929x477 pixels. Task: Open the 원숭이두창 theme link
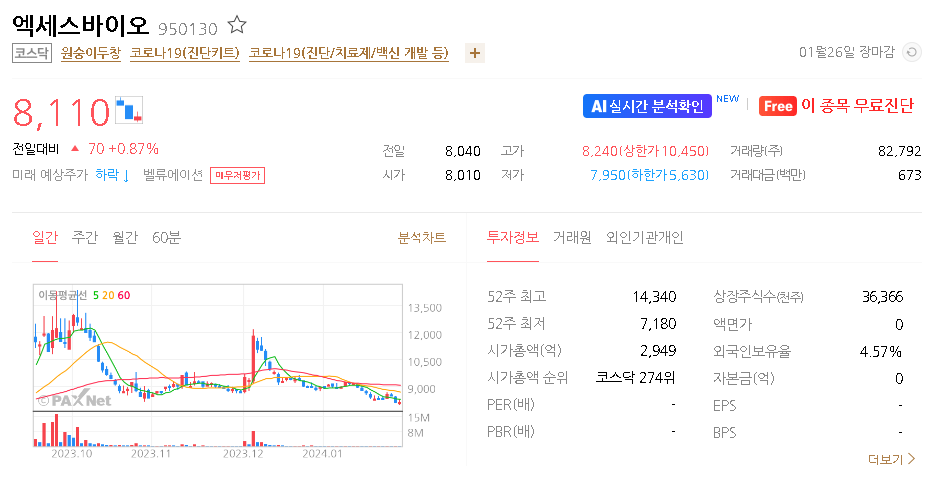coord(91,53)
